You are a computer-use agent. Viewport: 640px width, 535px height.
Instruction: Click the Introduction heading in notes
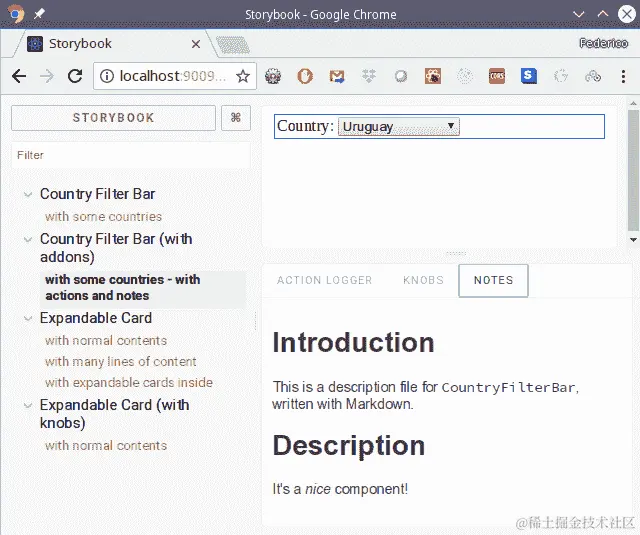tap(353, 342)
